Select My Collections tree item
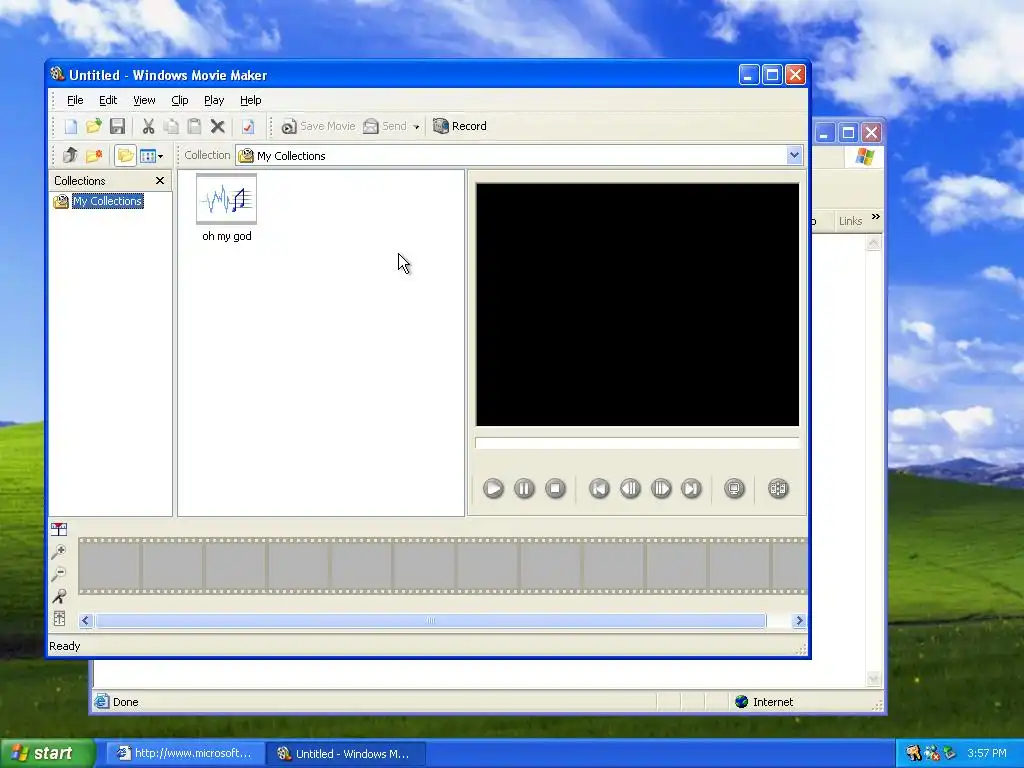The image size is (1024, 768). click(x=107, y=201)
